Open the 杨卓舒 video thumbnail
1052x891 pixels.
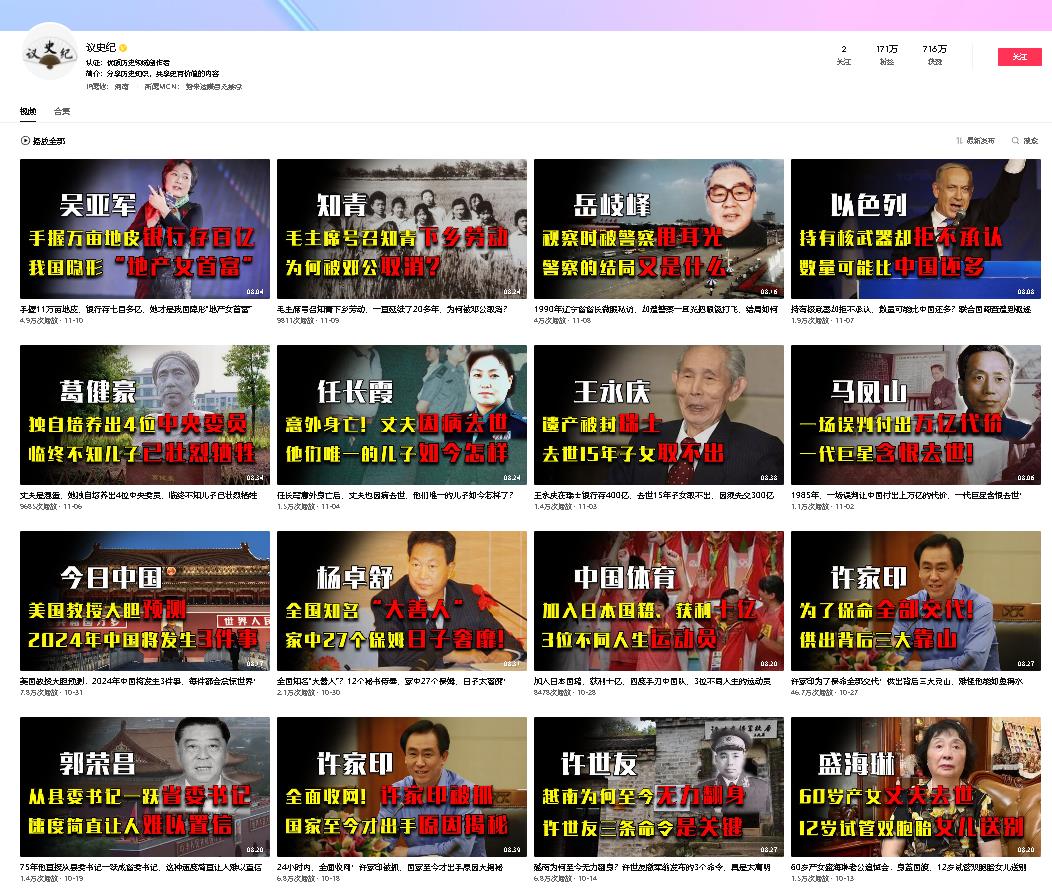pos(401,600)
